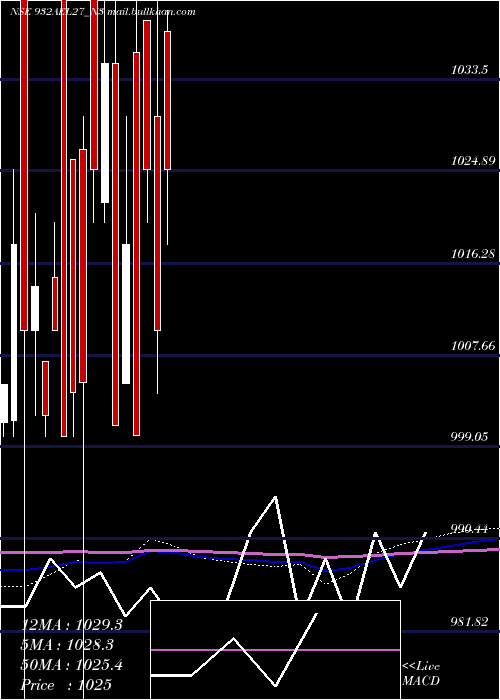
Task: Click the 12MA : 1029.3 readout
Action: tap(72, 625)
